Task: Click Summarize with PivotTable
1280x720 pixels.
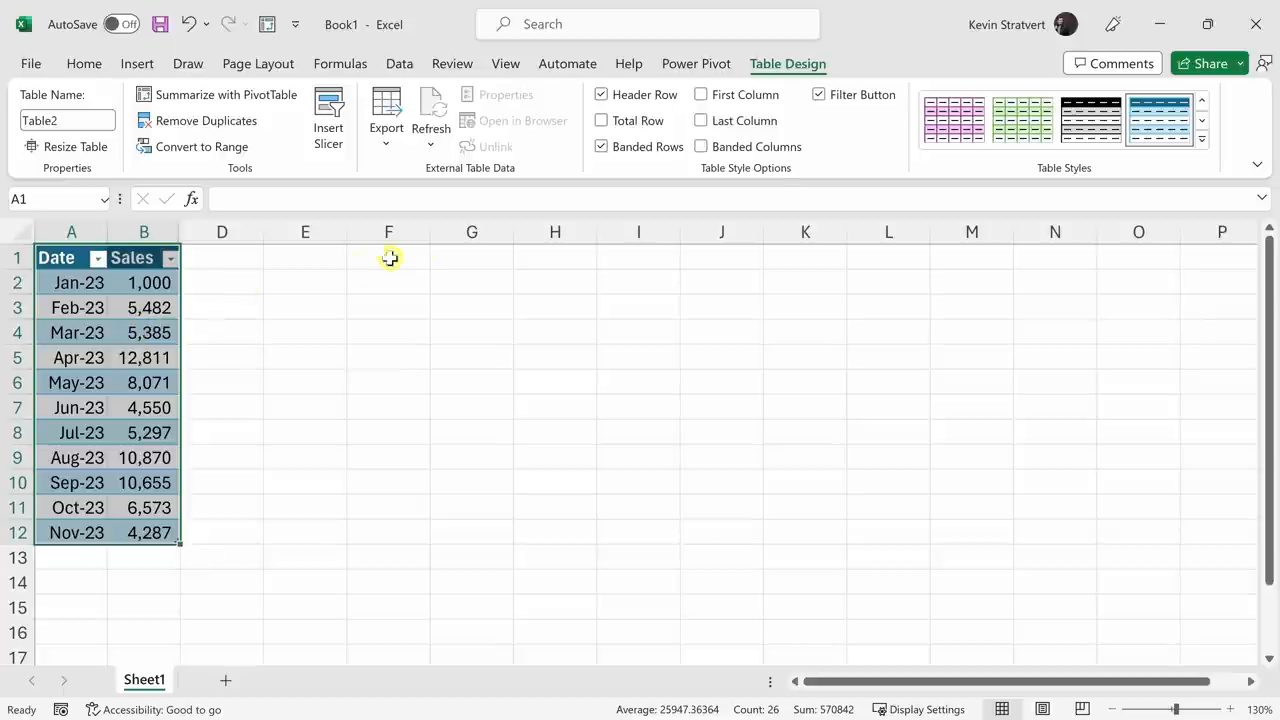Action: click(x=217, y=94)
